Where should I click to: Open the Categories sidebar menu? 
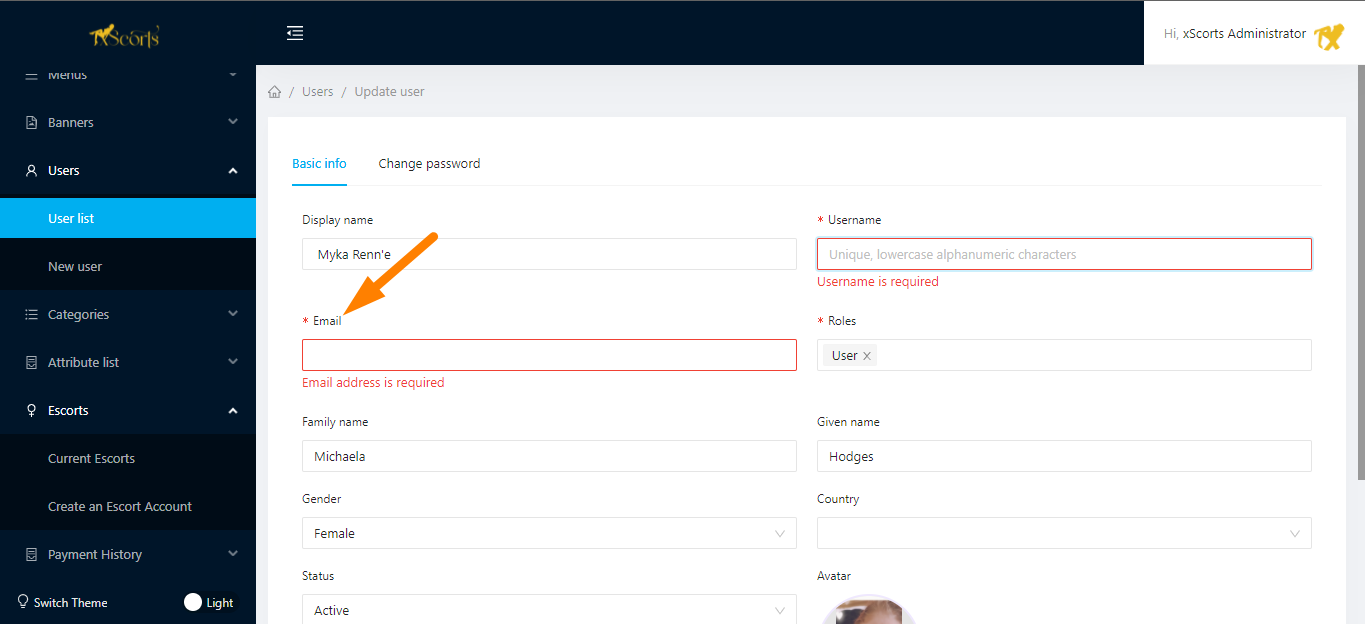(x=128, y=314)
